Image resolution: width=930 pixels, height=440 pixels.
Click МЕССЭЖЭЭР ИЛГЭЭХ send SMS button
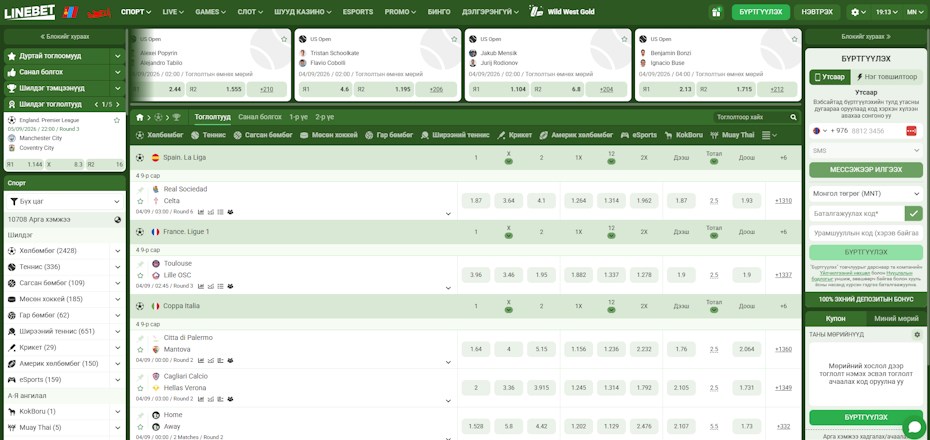click(x=866, y=170)
